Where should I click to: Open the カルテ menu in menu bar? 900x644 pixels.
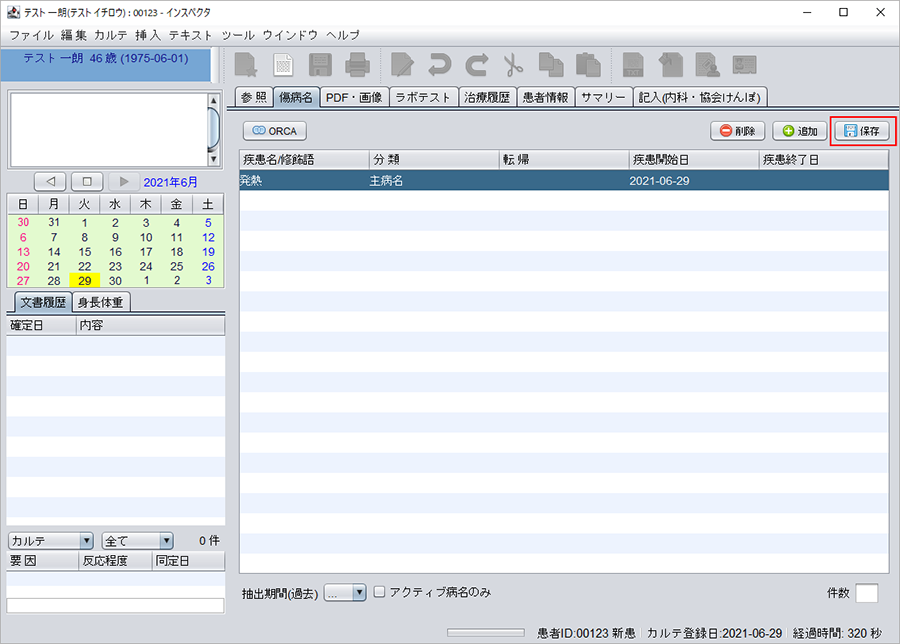(110, 35)
